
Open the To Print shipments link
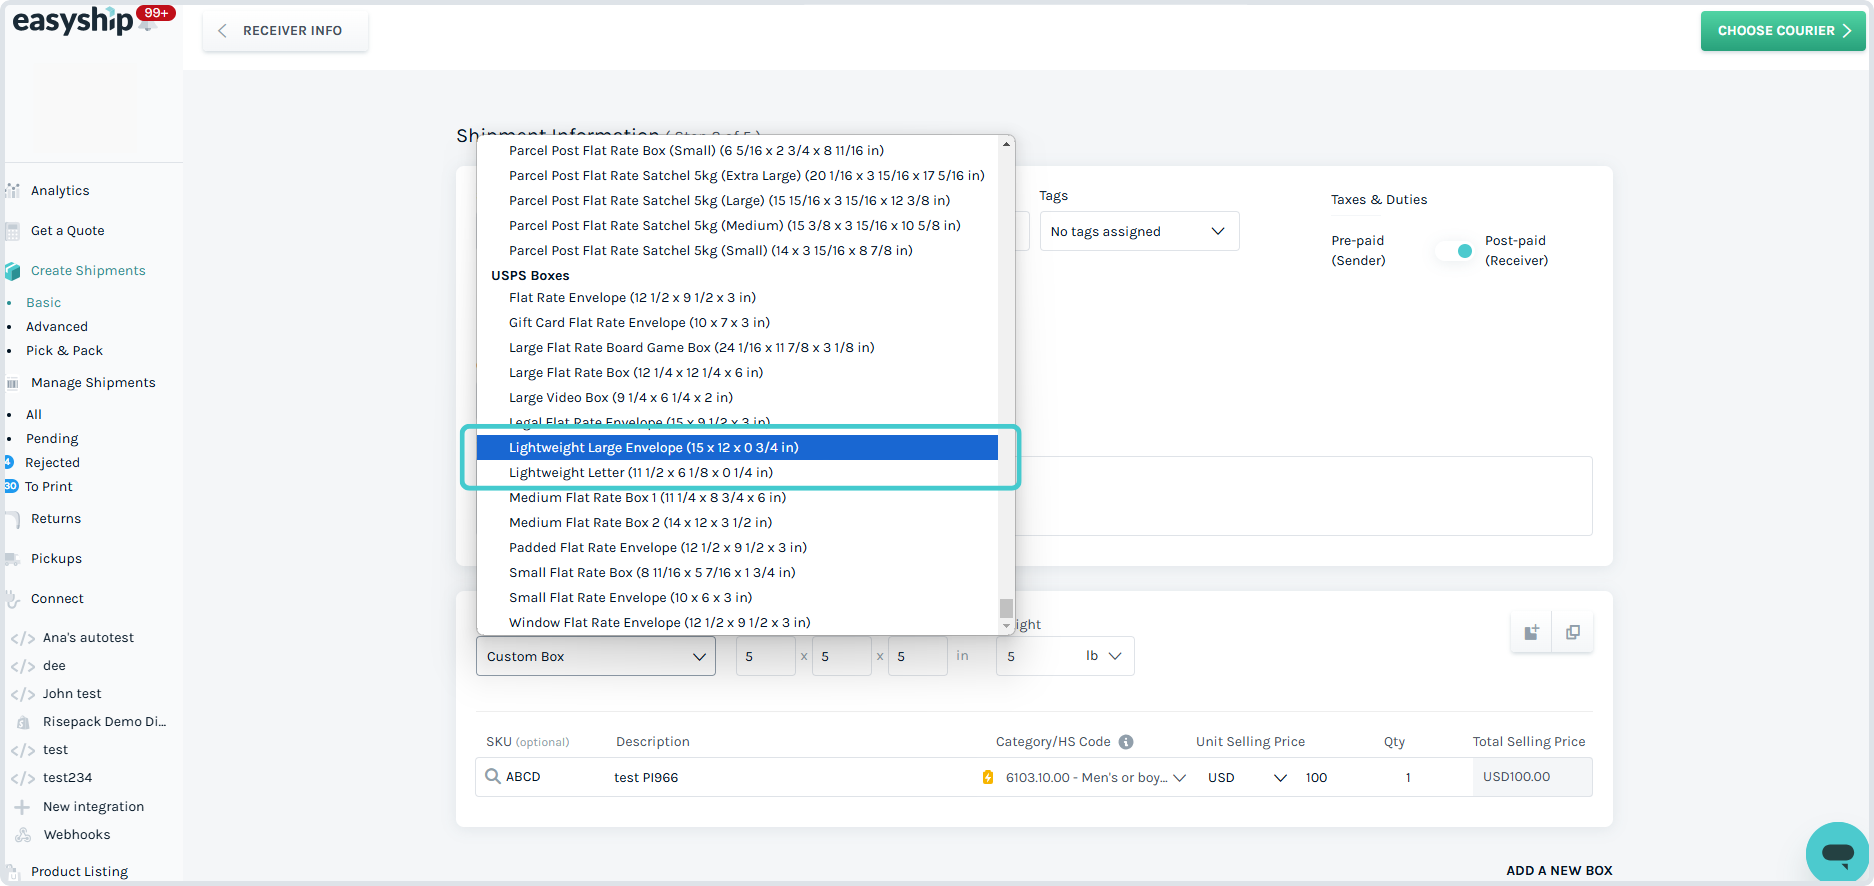49,487
